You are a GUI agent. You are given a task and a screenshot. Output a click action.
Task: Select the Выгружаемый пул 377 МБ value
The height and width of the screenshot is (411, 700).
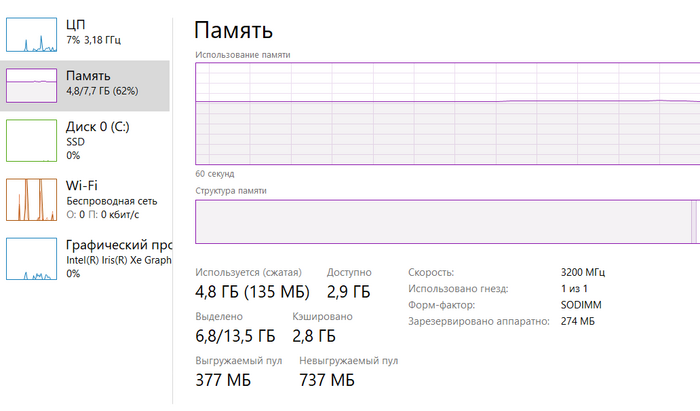pos(223,380)
